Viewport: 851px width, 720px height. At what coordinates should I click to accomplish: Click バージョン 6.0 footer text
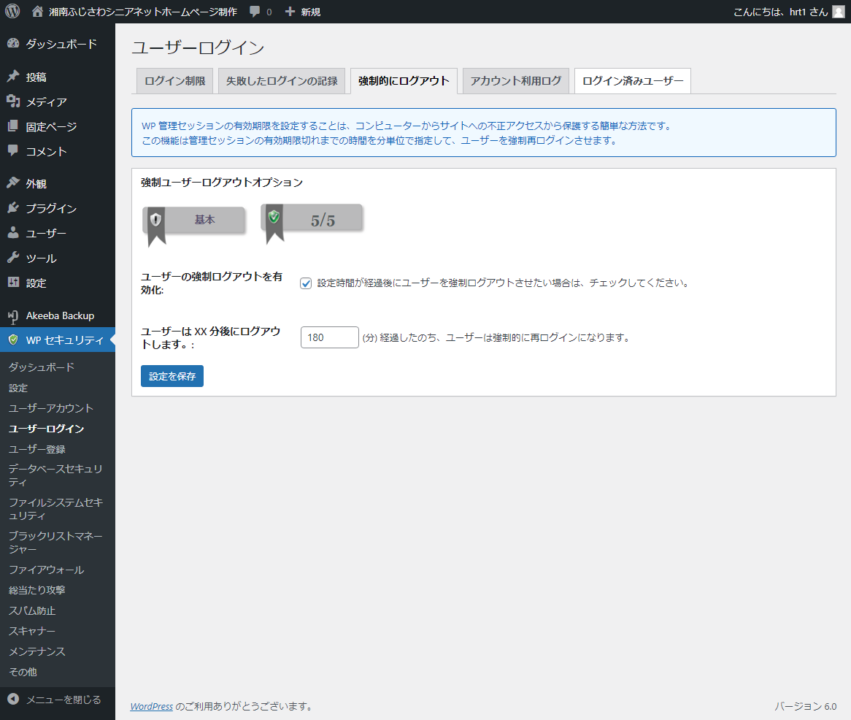click(x=805, y=706)
